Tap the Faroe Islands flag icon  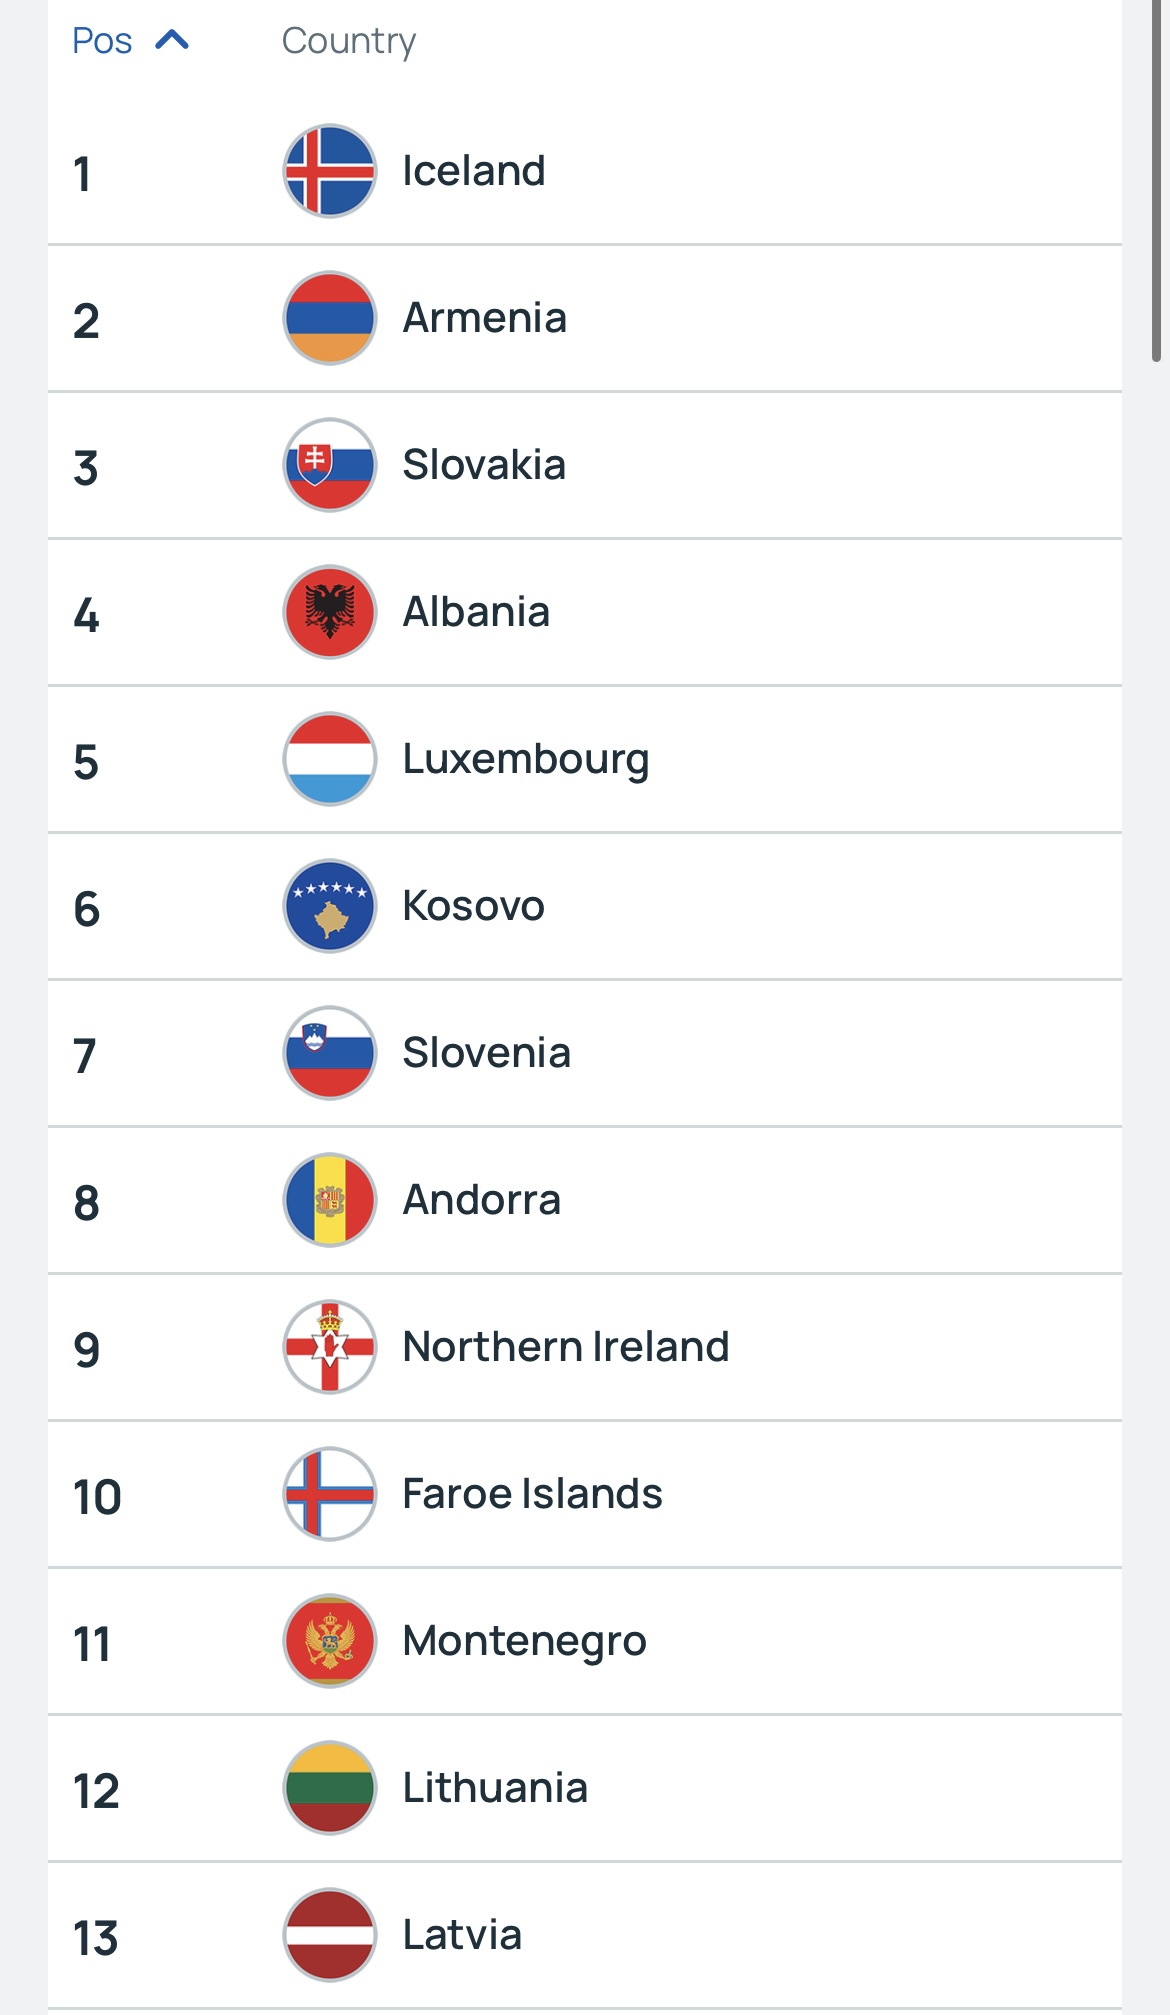click(330, 1494)
